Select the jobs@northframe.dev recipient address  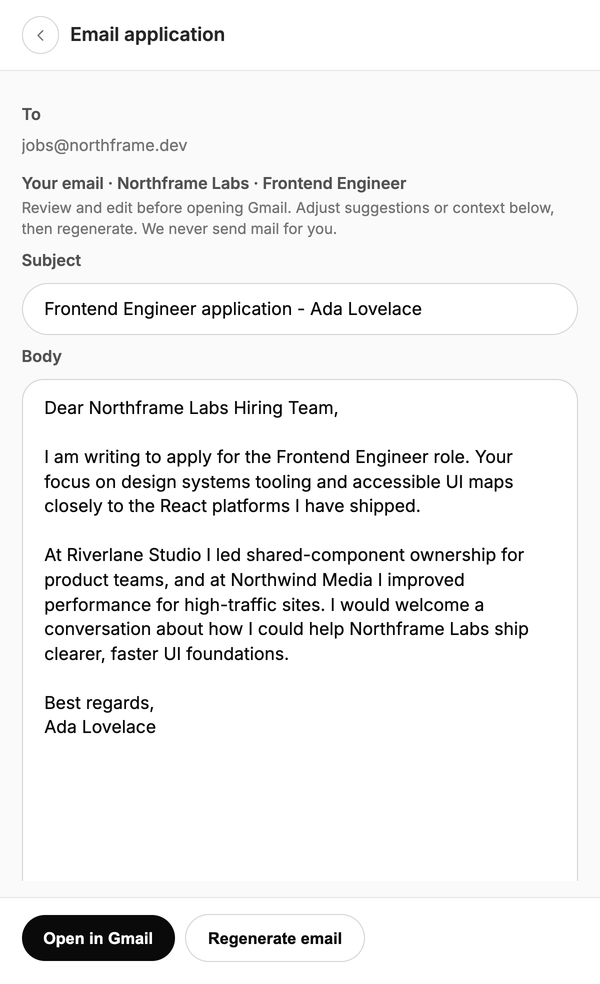click(104, 146)
